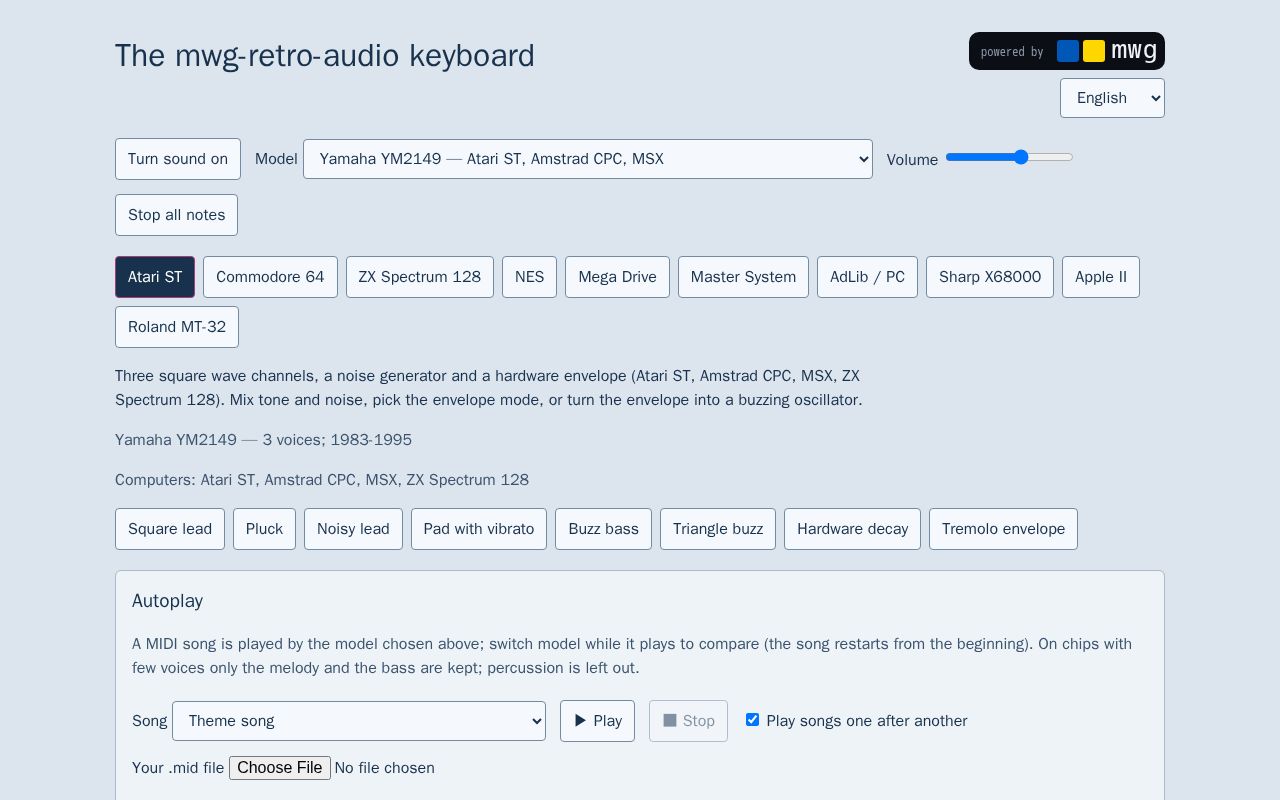Click Stop all notes button
This screenshot has height=800, width=1280.
pyautogui.click(x=176, y=215)
